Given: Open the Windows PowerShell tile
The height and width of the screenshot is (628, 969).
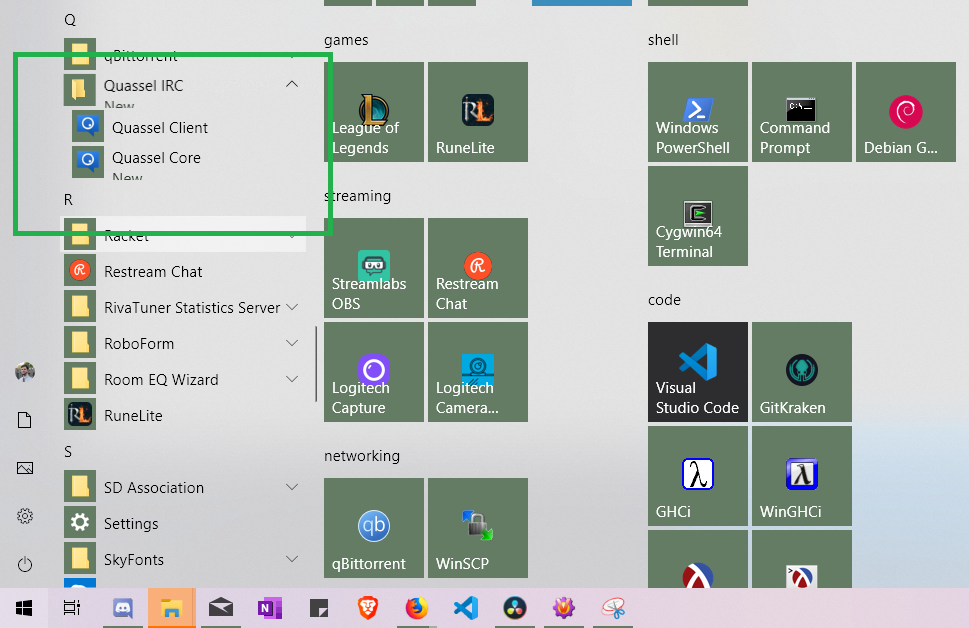Looking at the screenshot, I should click(698, 112).
